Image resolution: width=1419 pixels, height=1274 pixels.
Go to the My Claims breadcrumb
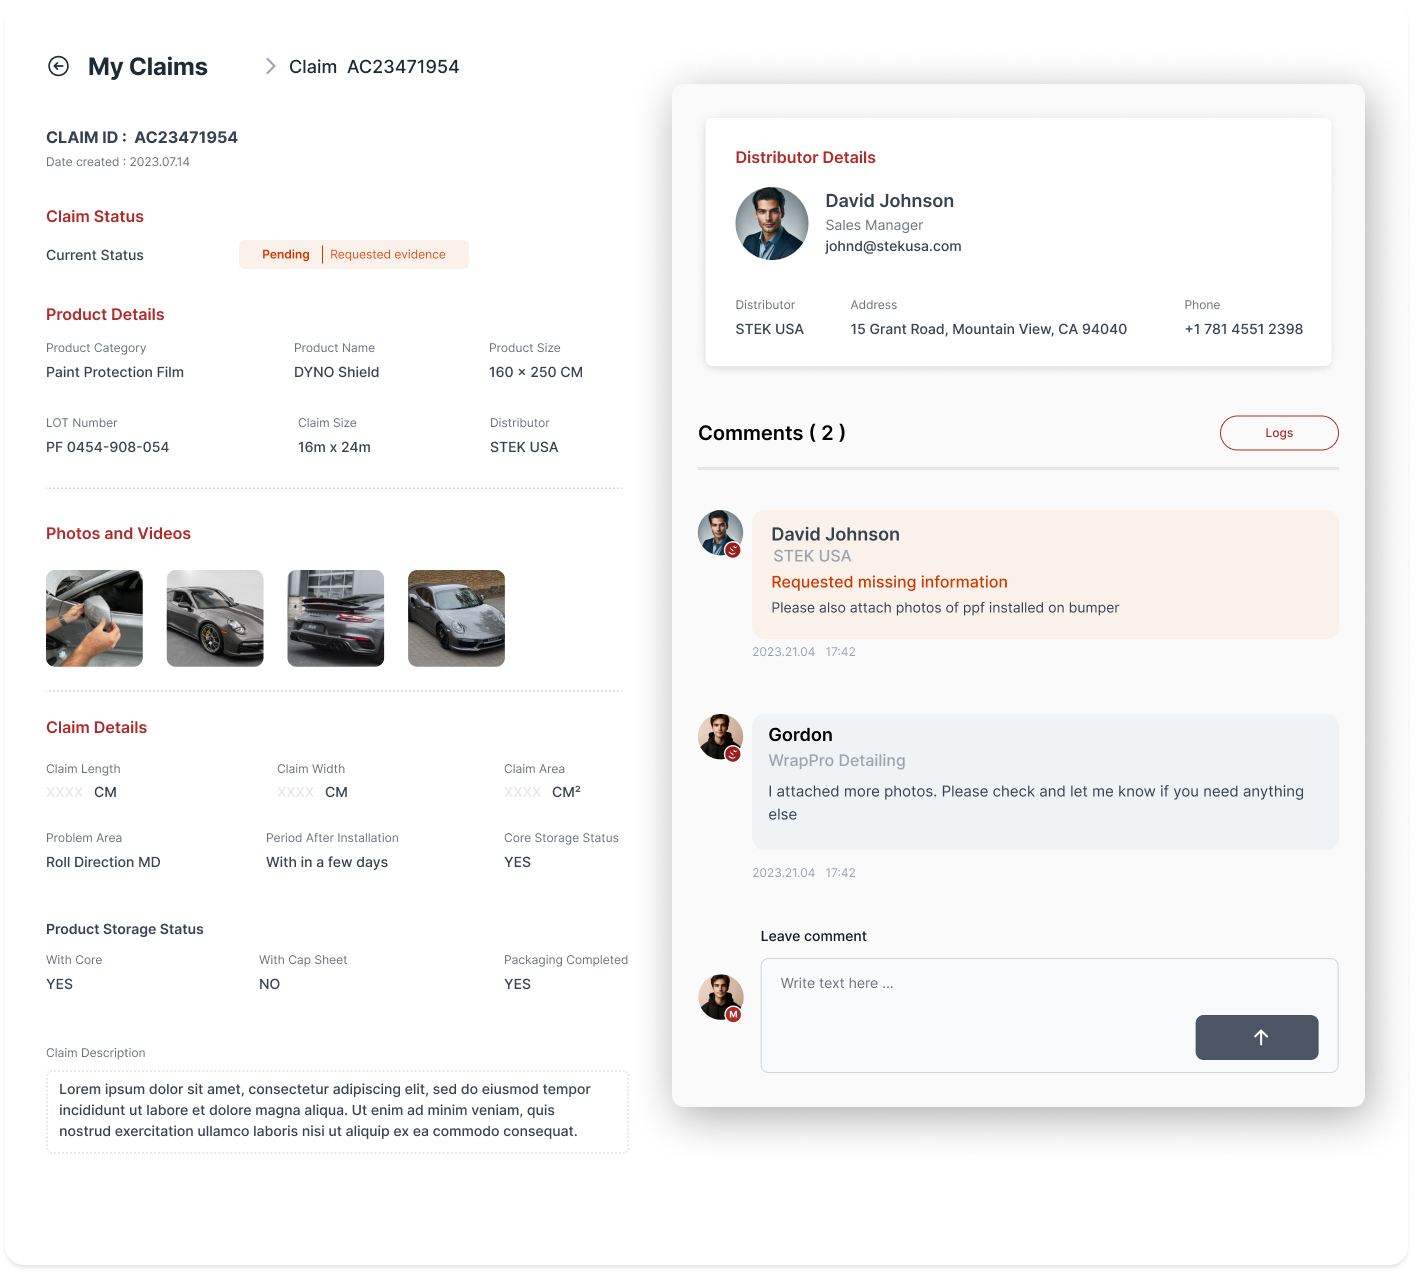coord(148,67)
